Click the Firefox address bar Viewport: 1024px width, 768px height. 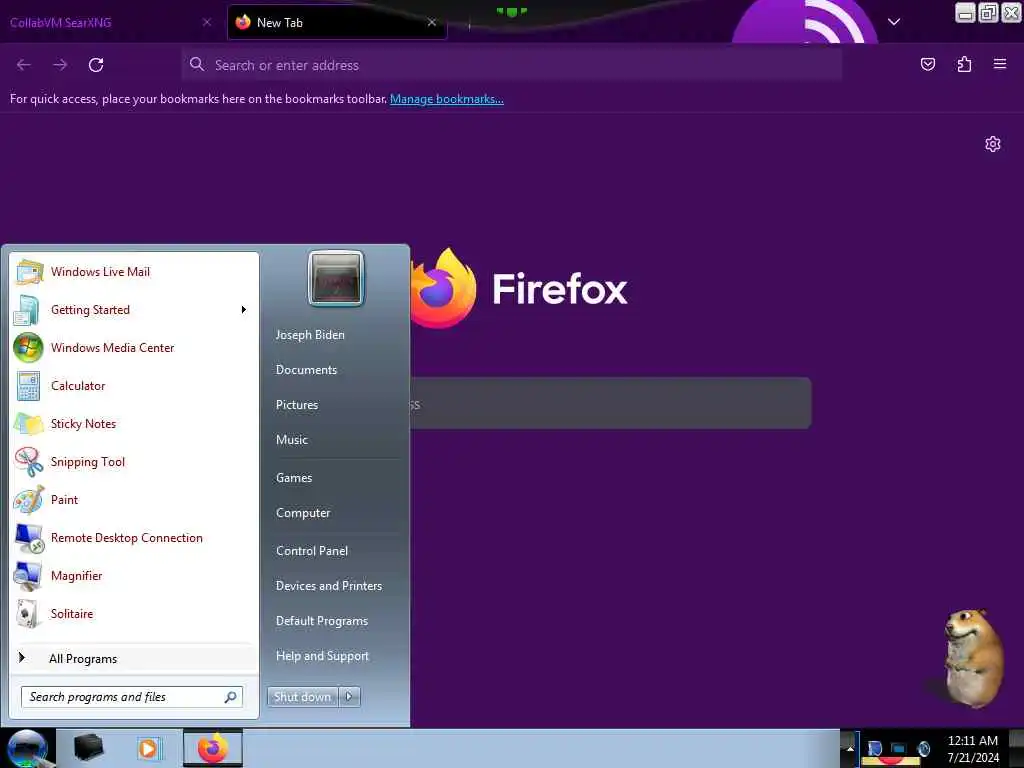point(511,65)
